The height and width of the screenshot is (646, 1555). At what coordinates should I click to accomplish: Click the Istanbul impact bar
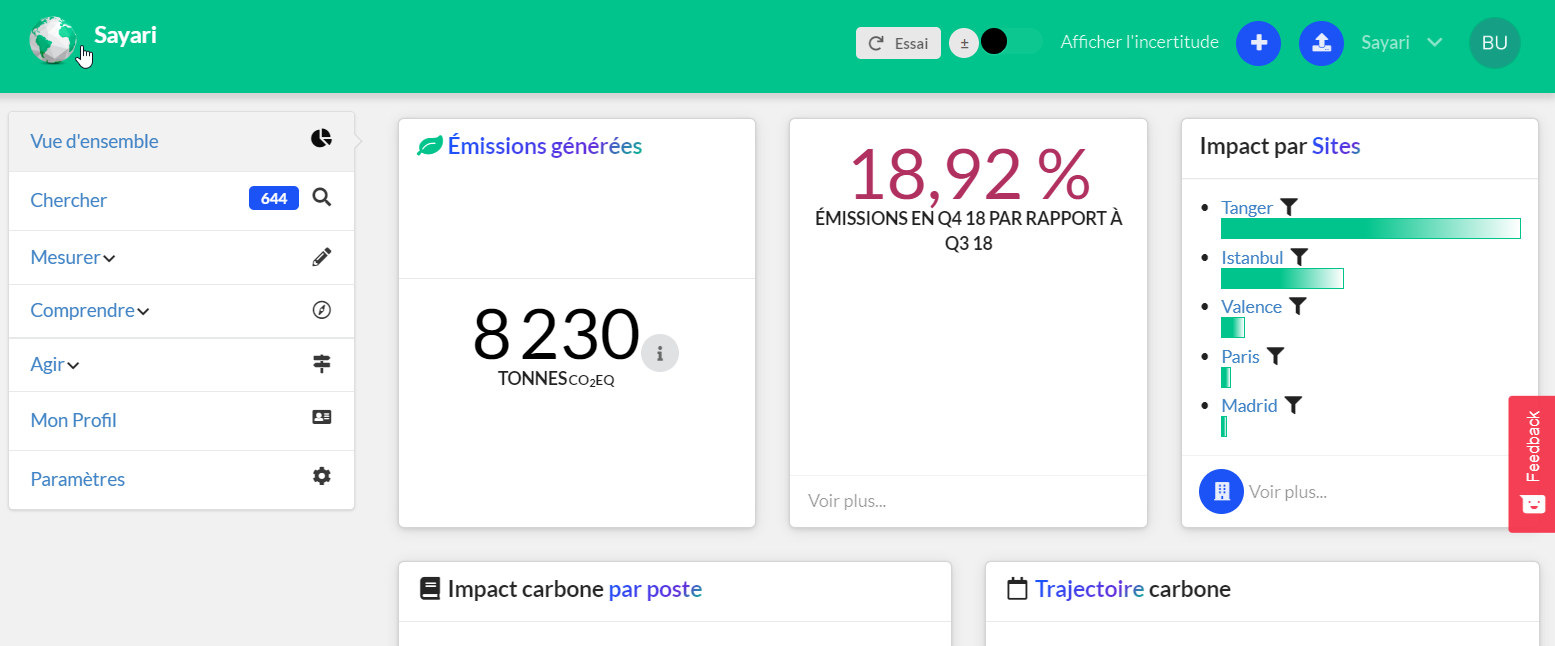click(x=1282, y=278)
